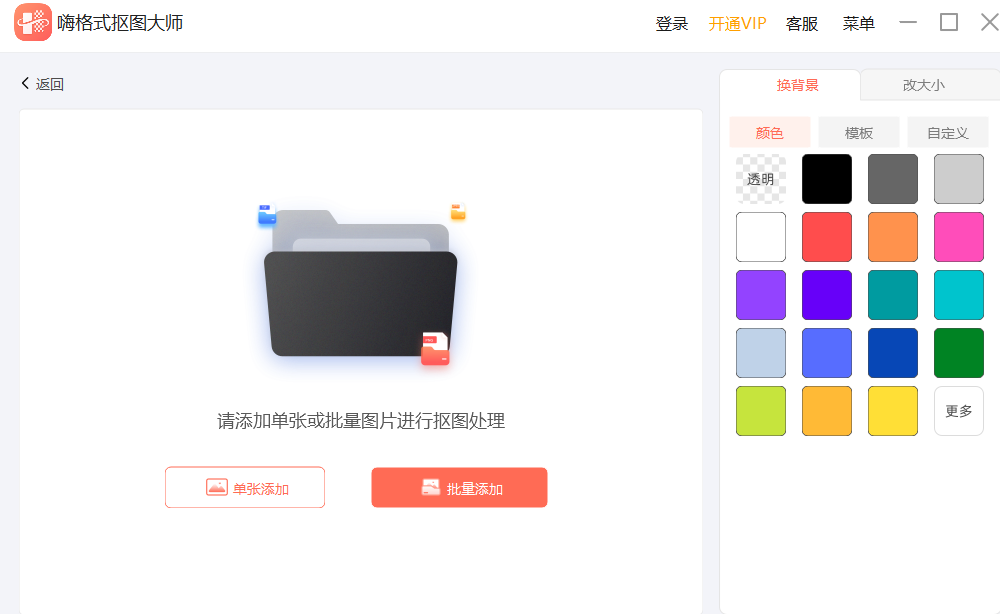
Task: Pick the pink magenta color swatch
Action: coord(959,237)
